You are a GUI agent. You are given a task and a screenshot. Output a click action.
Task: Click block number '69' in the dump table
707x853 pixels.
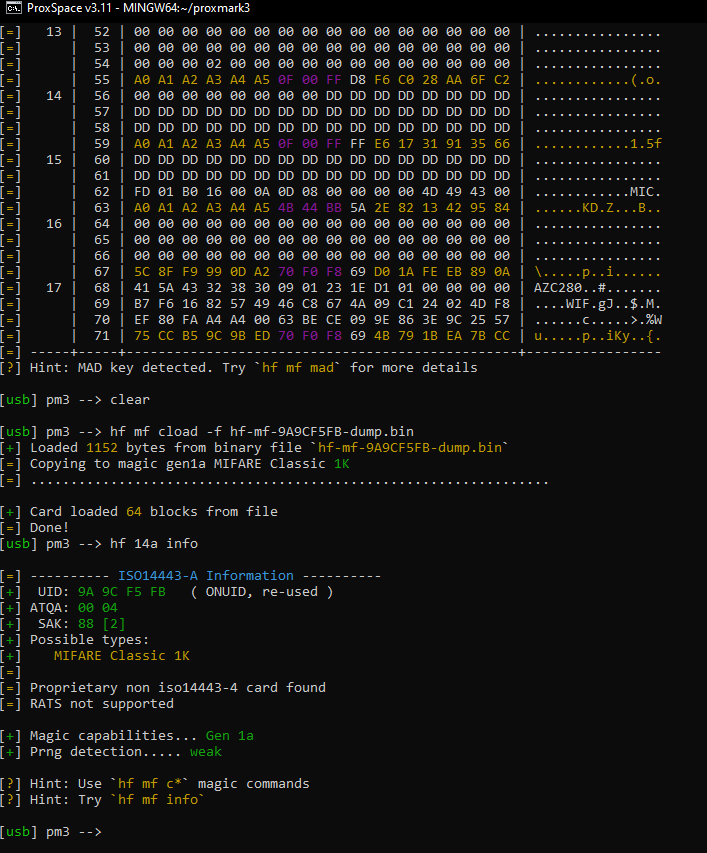click(x=102, y=304)
